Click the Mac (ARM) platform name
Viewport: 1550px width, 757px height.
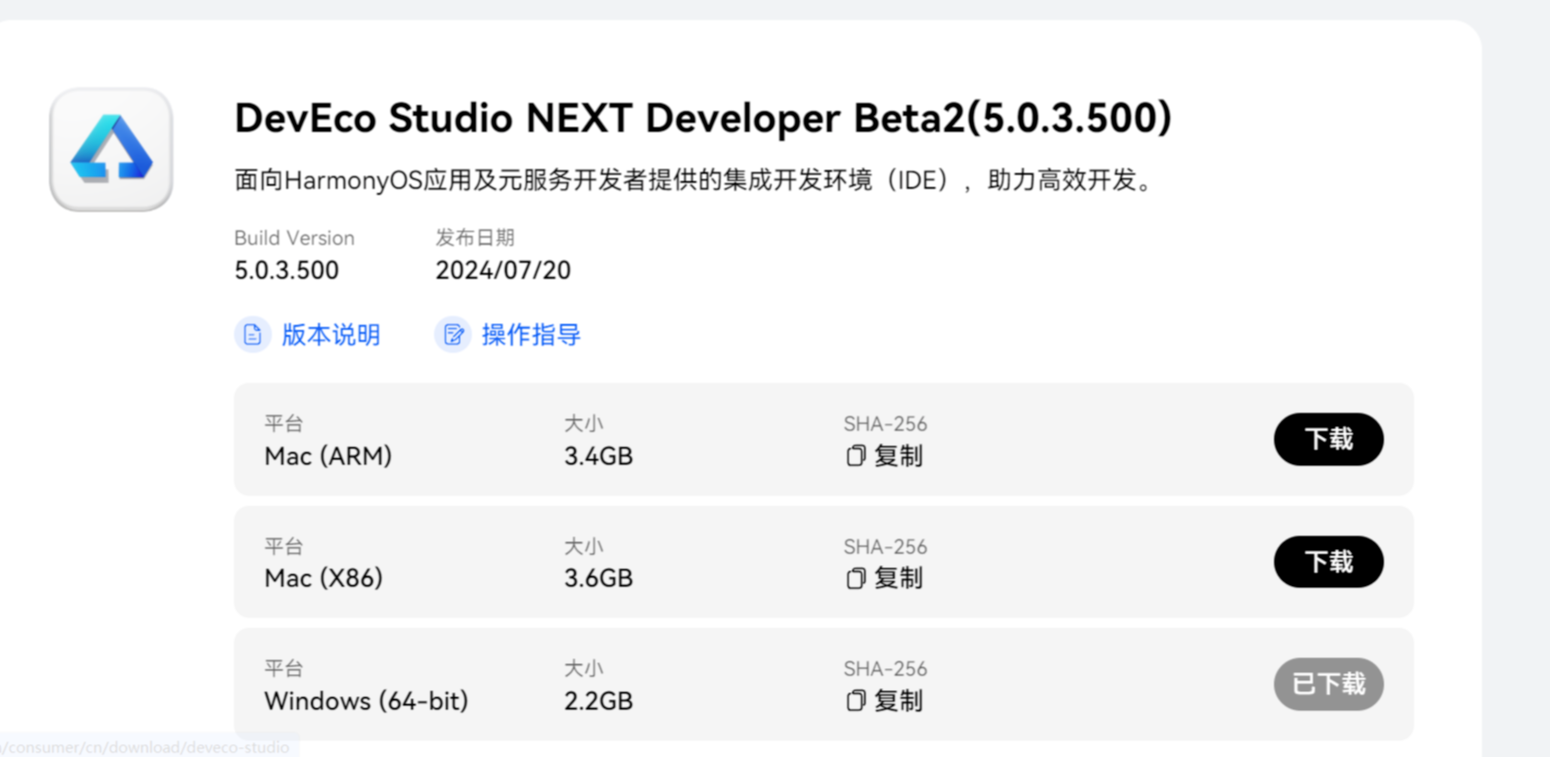(x=328, y=456)
